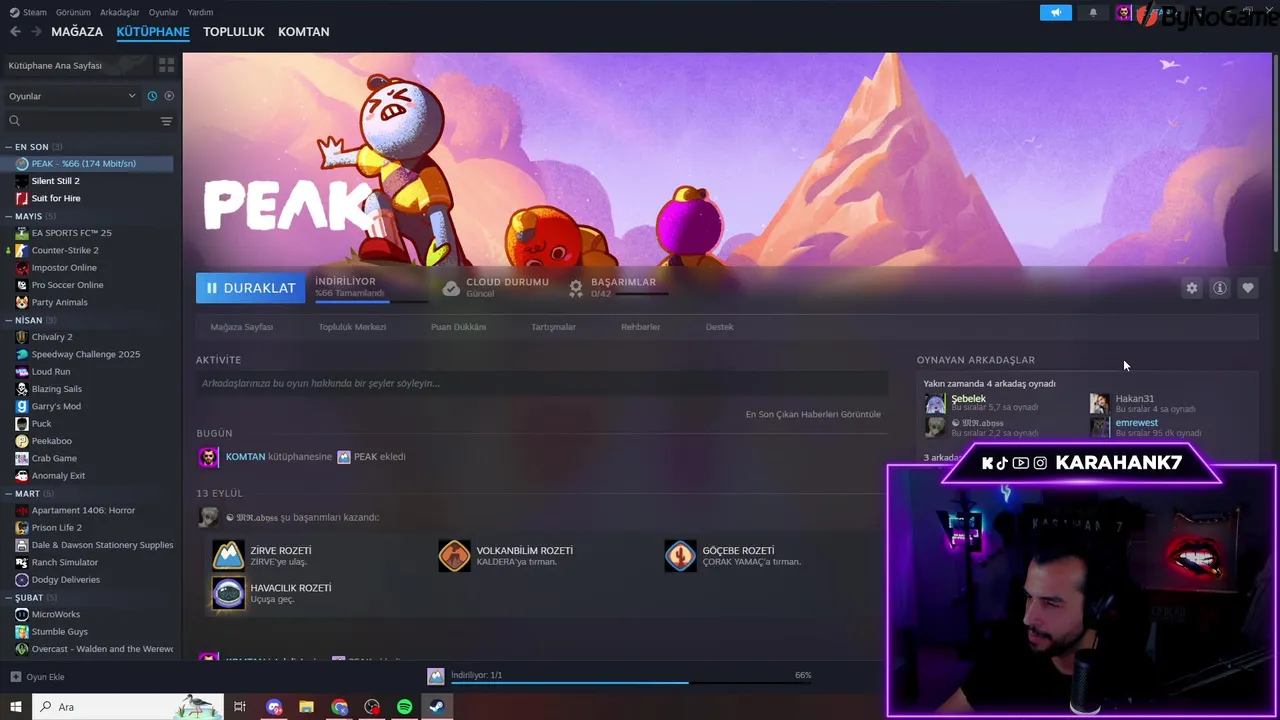Click Loud Run game icon
Image resolution: width=1280 pixels, height=720 pixels.
(x=22, y=372)
